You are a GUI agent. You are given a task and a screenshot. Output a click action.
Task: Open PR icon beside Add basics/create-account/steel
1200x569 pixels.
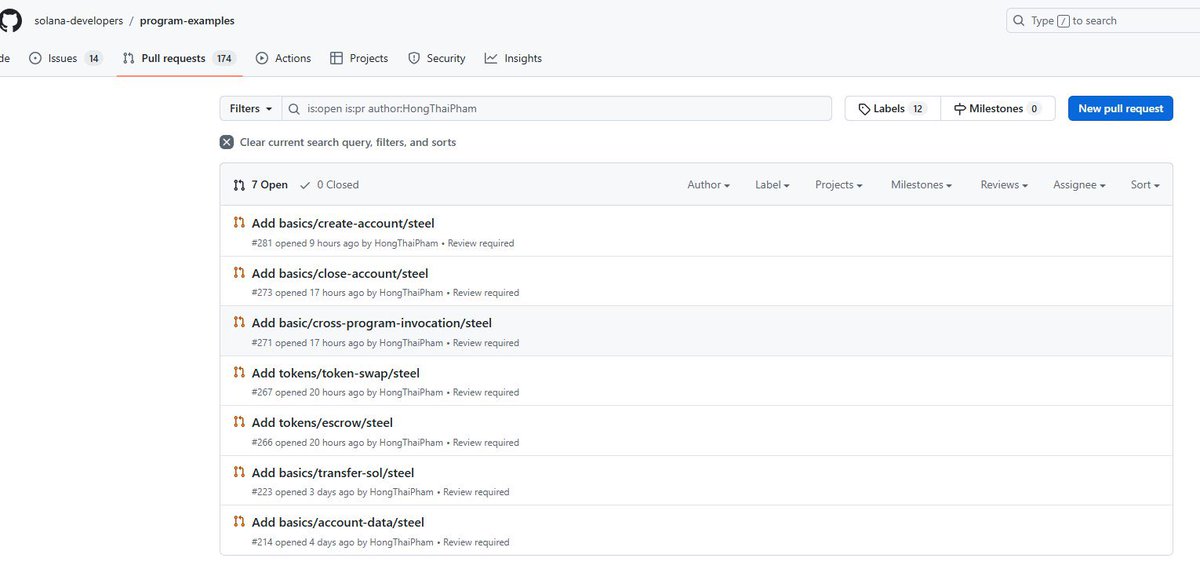pyautogui.click(x=239, y=223)
